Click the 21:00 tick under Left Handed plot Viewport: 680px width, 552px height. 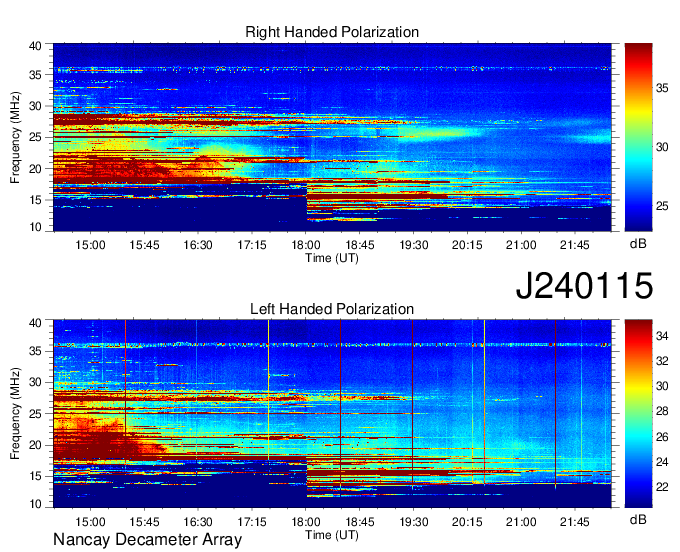pos(521,522)
